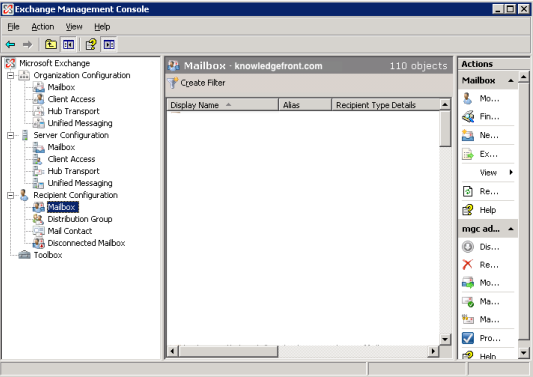Select Mailbox under Server Configuration
The width and height of the screenshot is (533, 377).
pyautogui.click(x=61, y=147)
